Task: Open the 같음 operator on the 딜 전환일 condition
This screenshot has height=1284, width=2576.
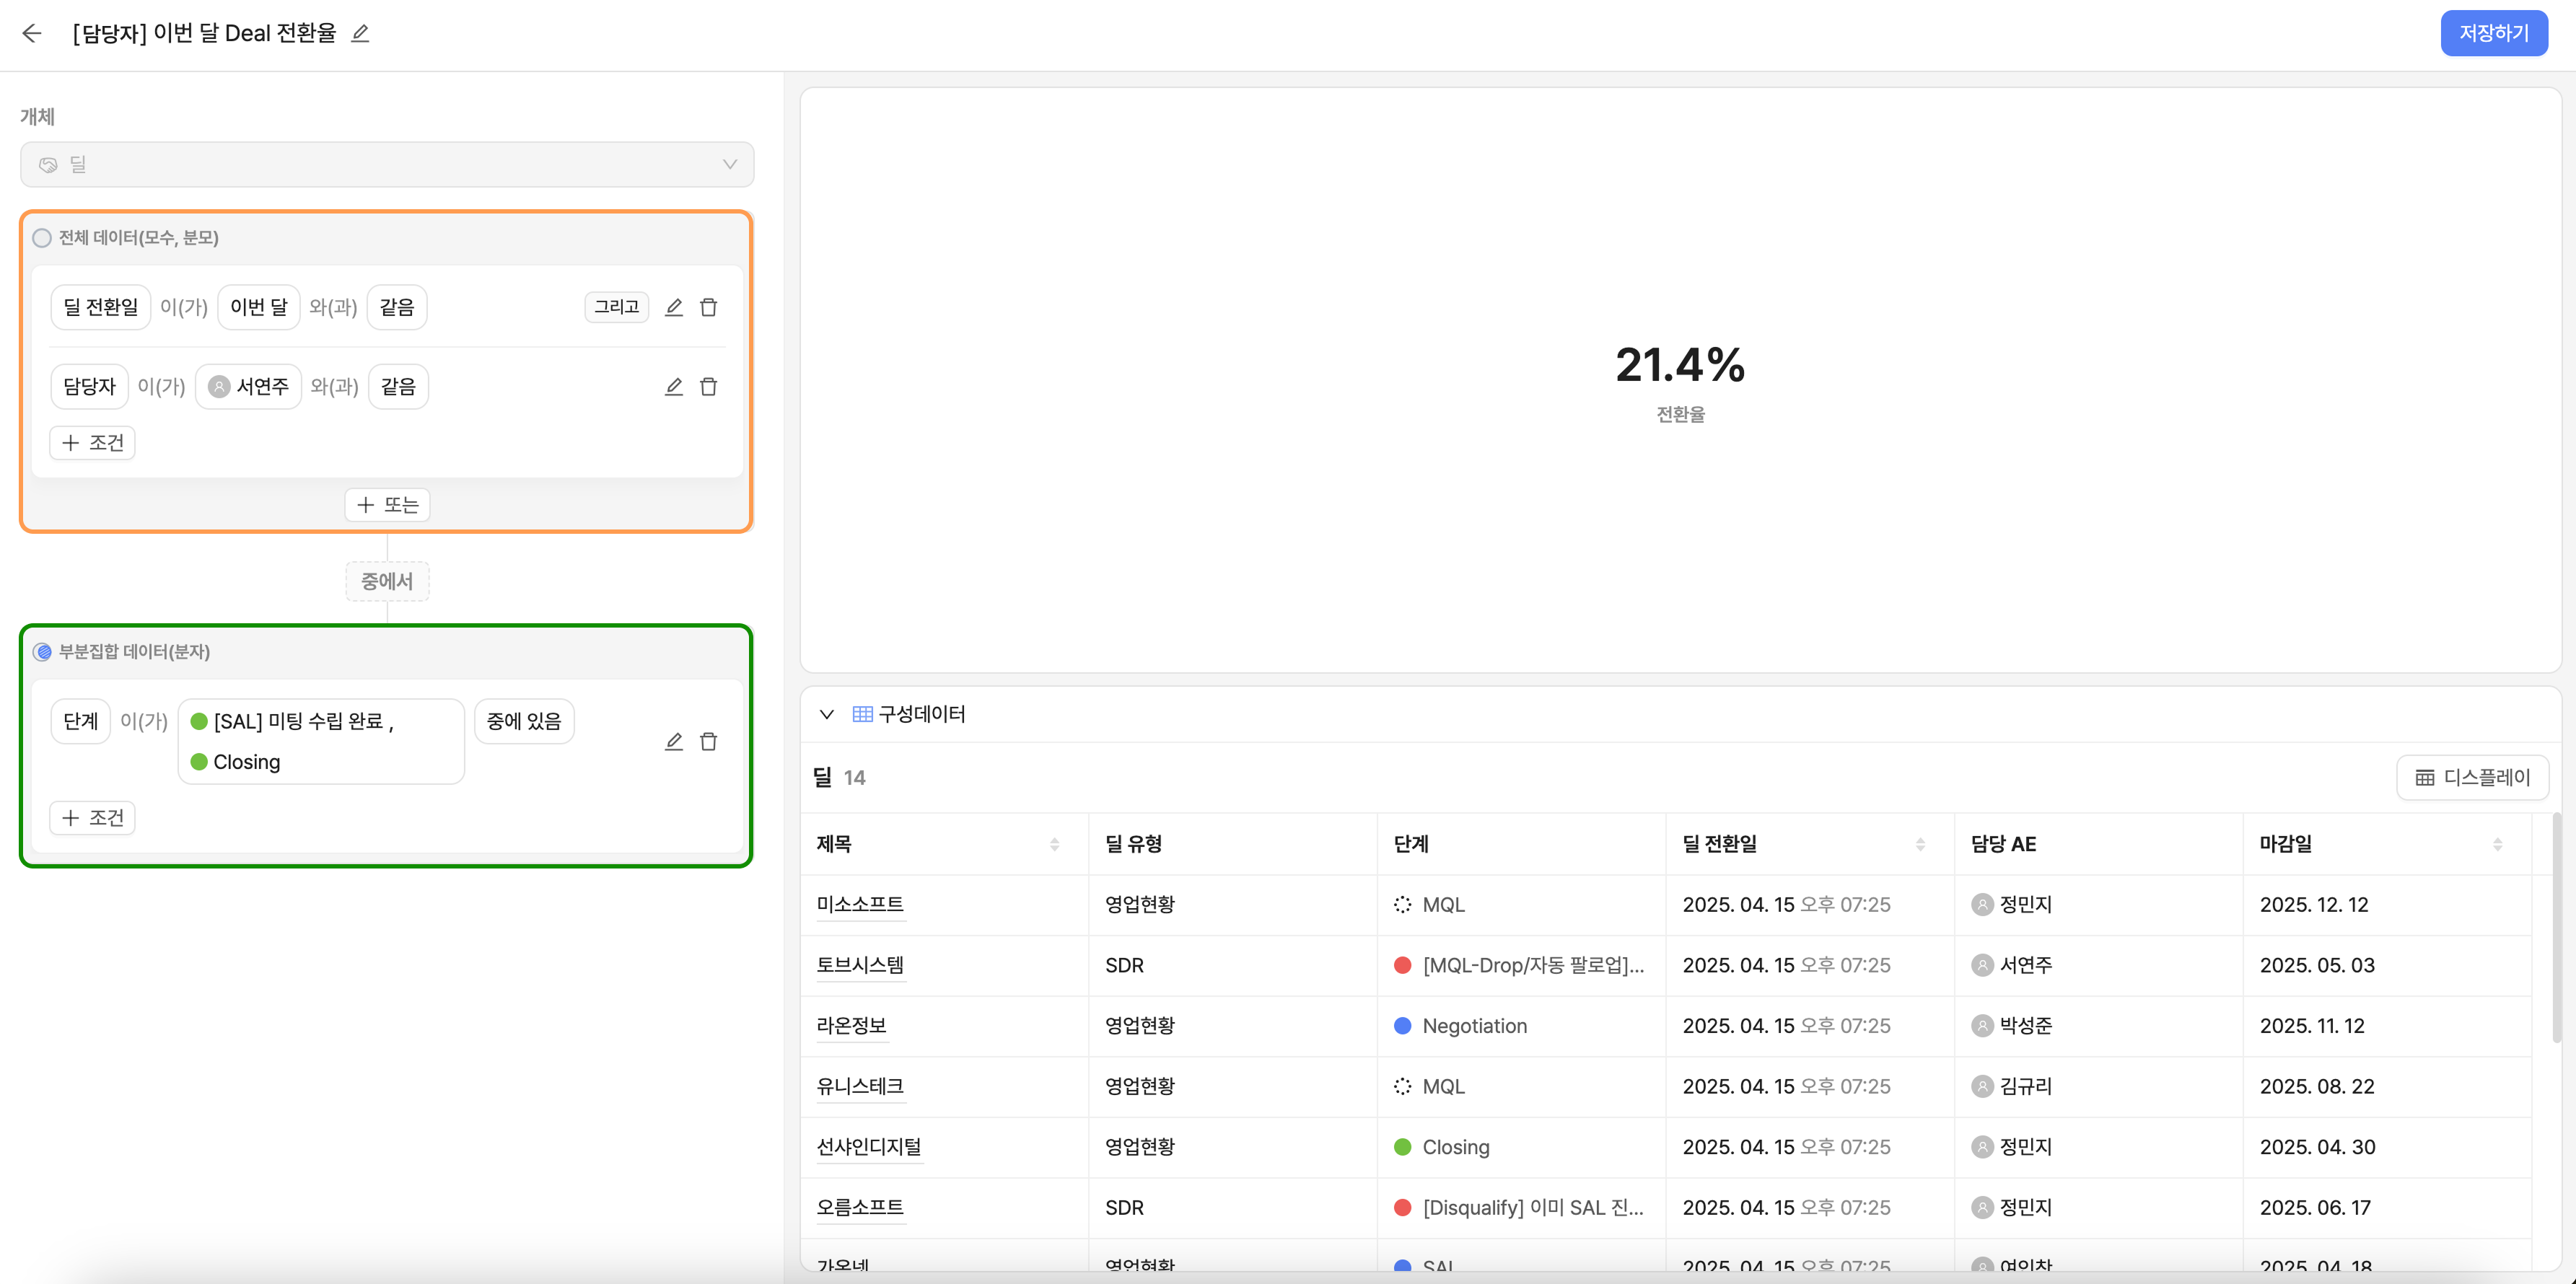Action: coord(397,307)
